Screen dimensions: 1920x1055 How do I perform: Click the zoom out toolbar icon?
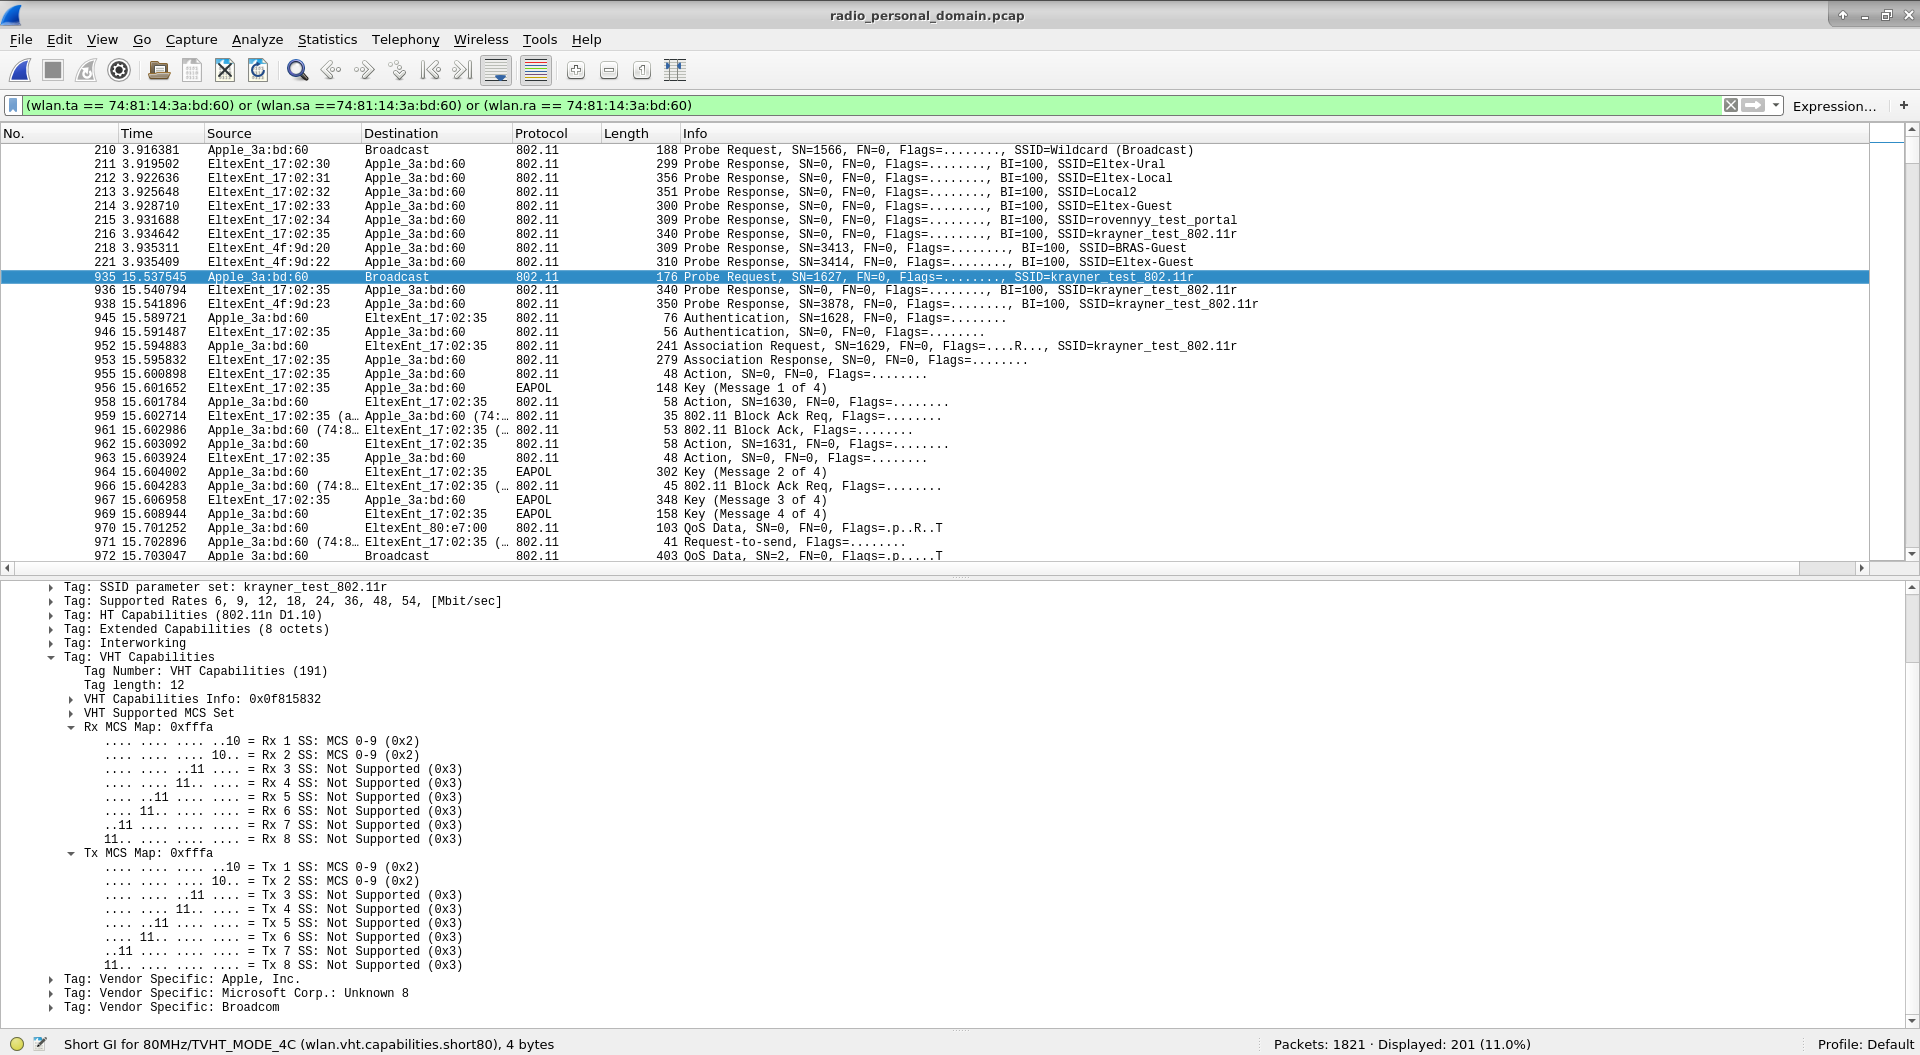[x=609, y=70]
